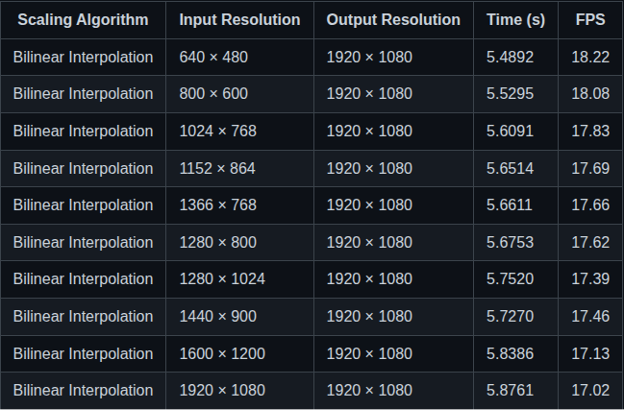Select the 5.7520 time cell

pos(510,279)
